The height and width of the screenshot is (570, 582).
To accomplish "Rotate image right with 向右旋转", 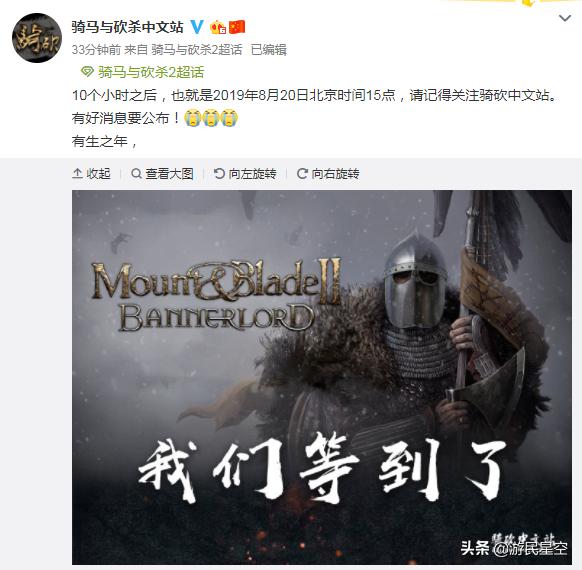I will 328,173.
